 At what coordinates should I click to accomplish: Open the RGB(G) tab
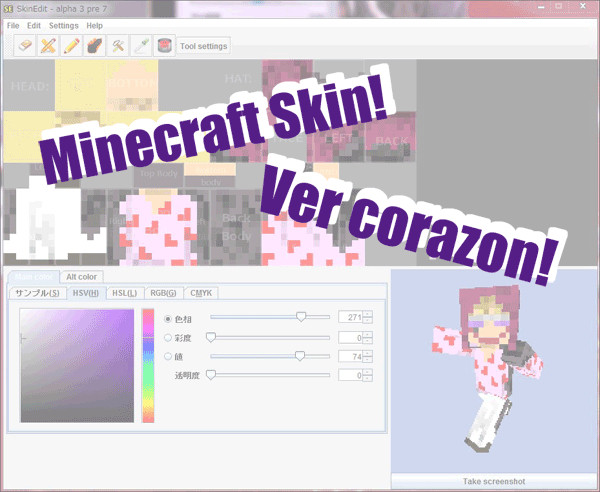coord(163,293)
